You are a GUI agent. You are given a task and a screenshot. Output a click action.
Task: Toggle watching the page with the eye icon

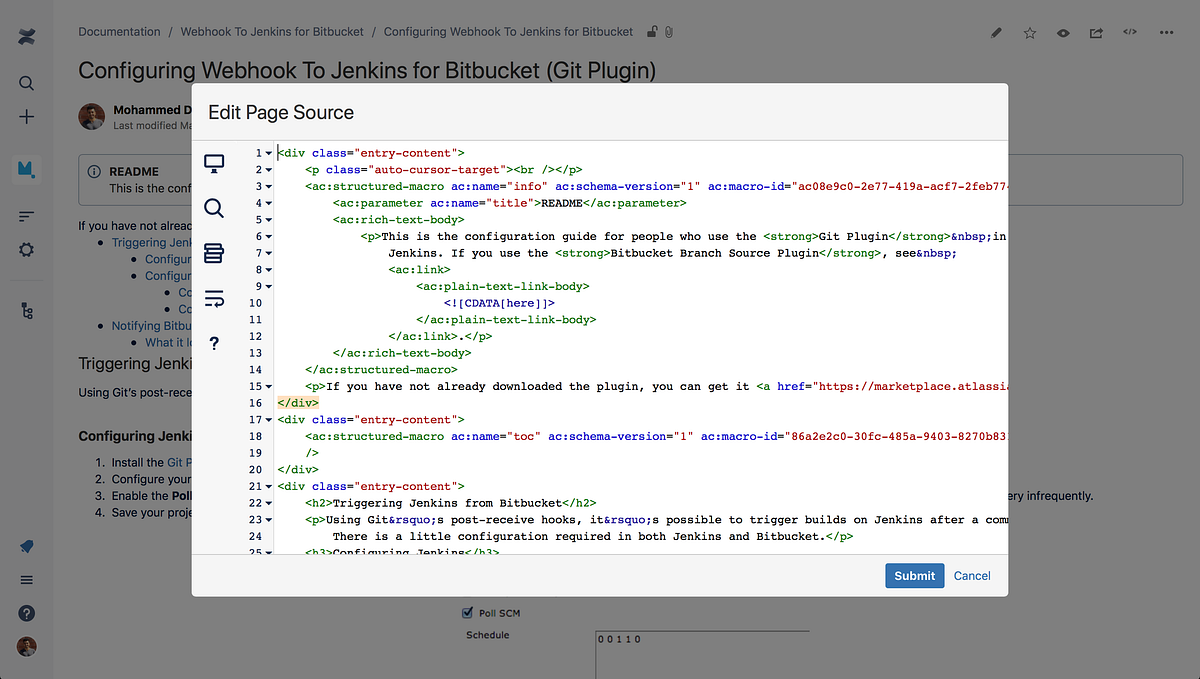[1063, 32]
